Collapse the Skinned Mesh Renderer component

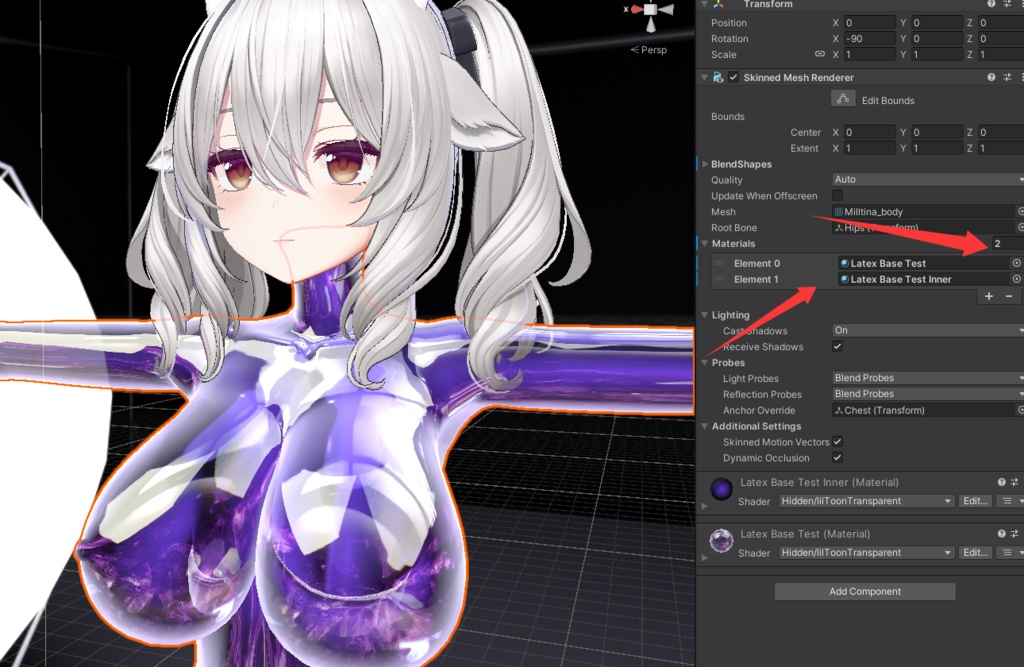pyautogui.click(x=705, y=77)
